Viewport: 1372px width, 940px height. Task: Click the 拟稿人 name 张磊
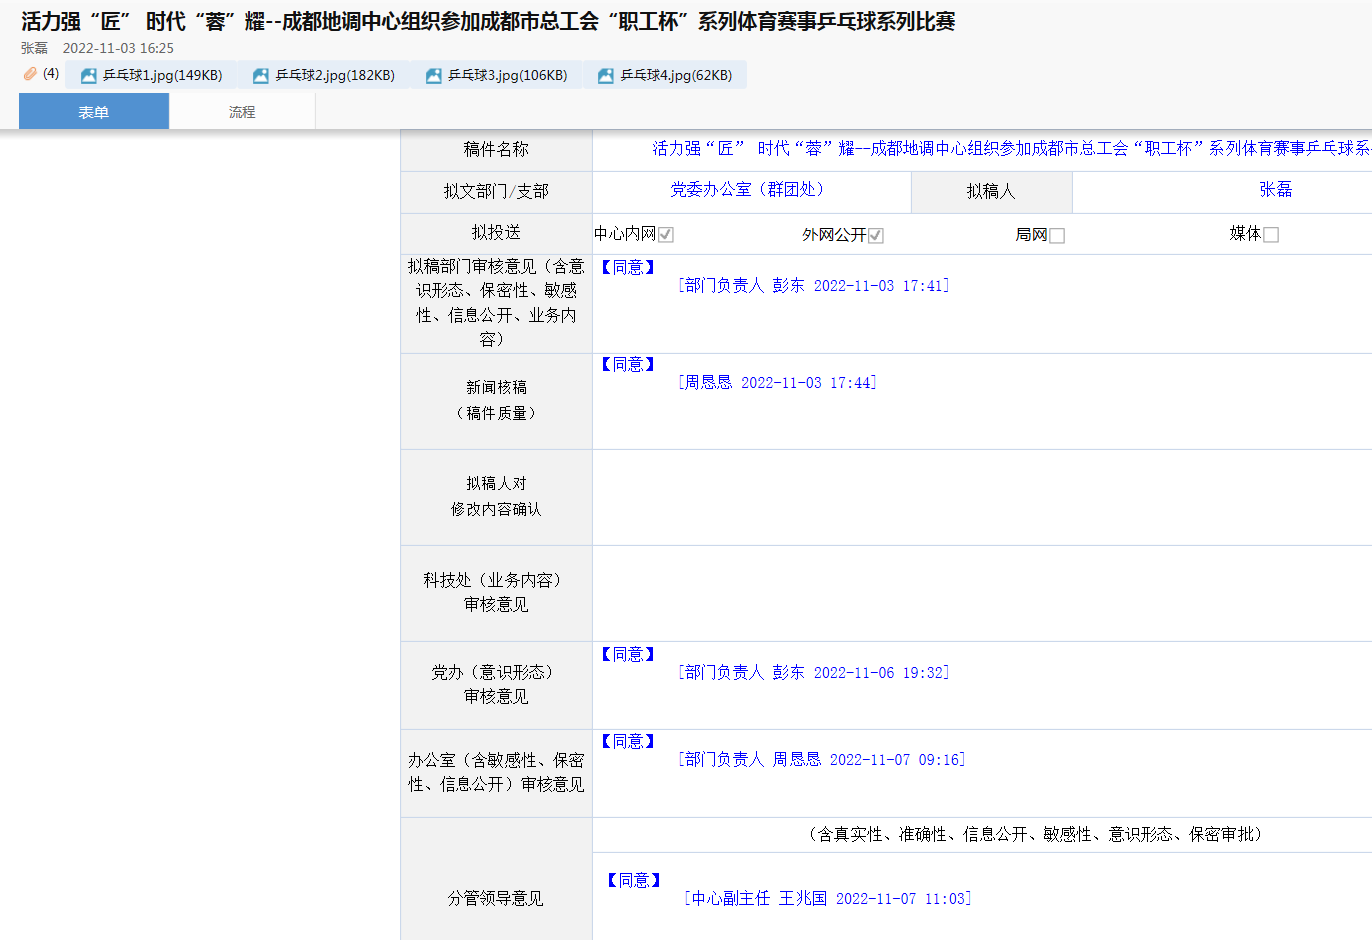pos(1275,190)
